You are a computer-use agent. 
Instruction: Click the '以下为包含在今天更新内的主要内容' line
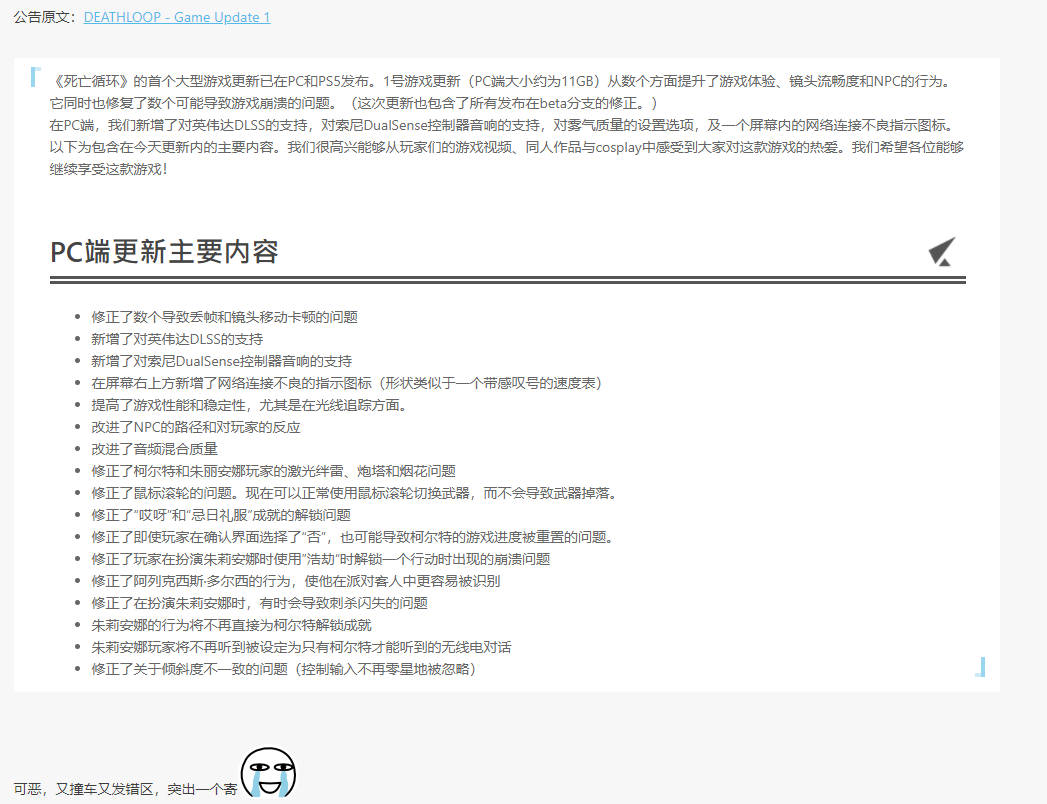tap(507, 148)
